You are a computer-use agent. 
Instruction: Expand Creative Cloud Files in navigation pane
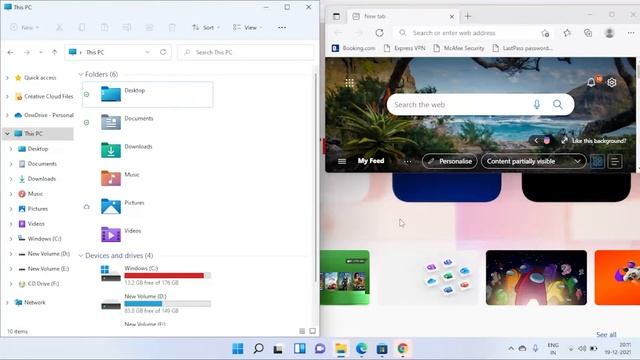coord(7,96)
